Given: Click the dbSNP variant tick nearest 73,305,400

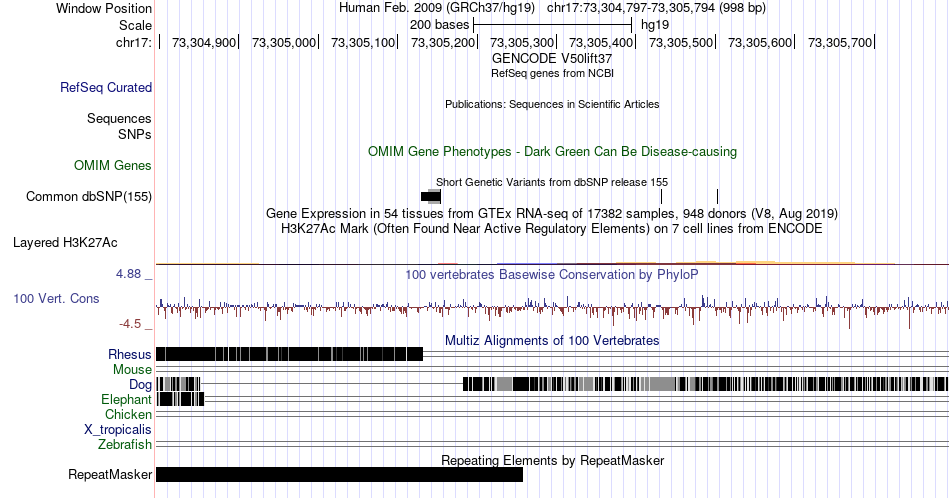Looking at the screenshot, I should (x=662, y=196).
